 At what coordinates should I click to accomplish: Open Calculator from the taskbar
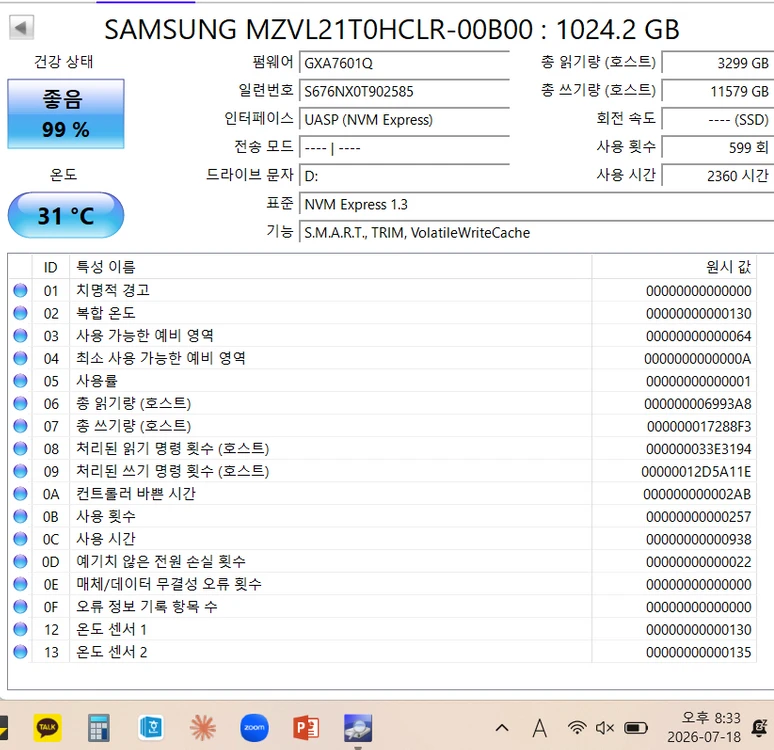(x=99, y=727)
